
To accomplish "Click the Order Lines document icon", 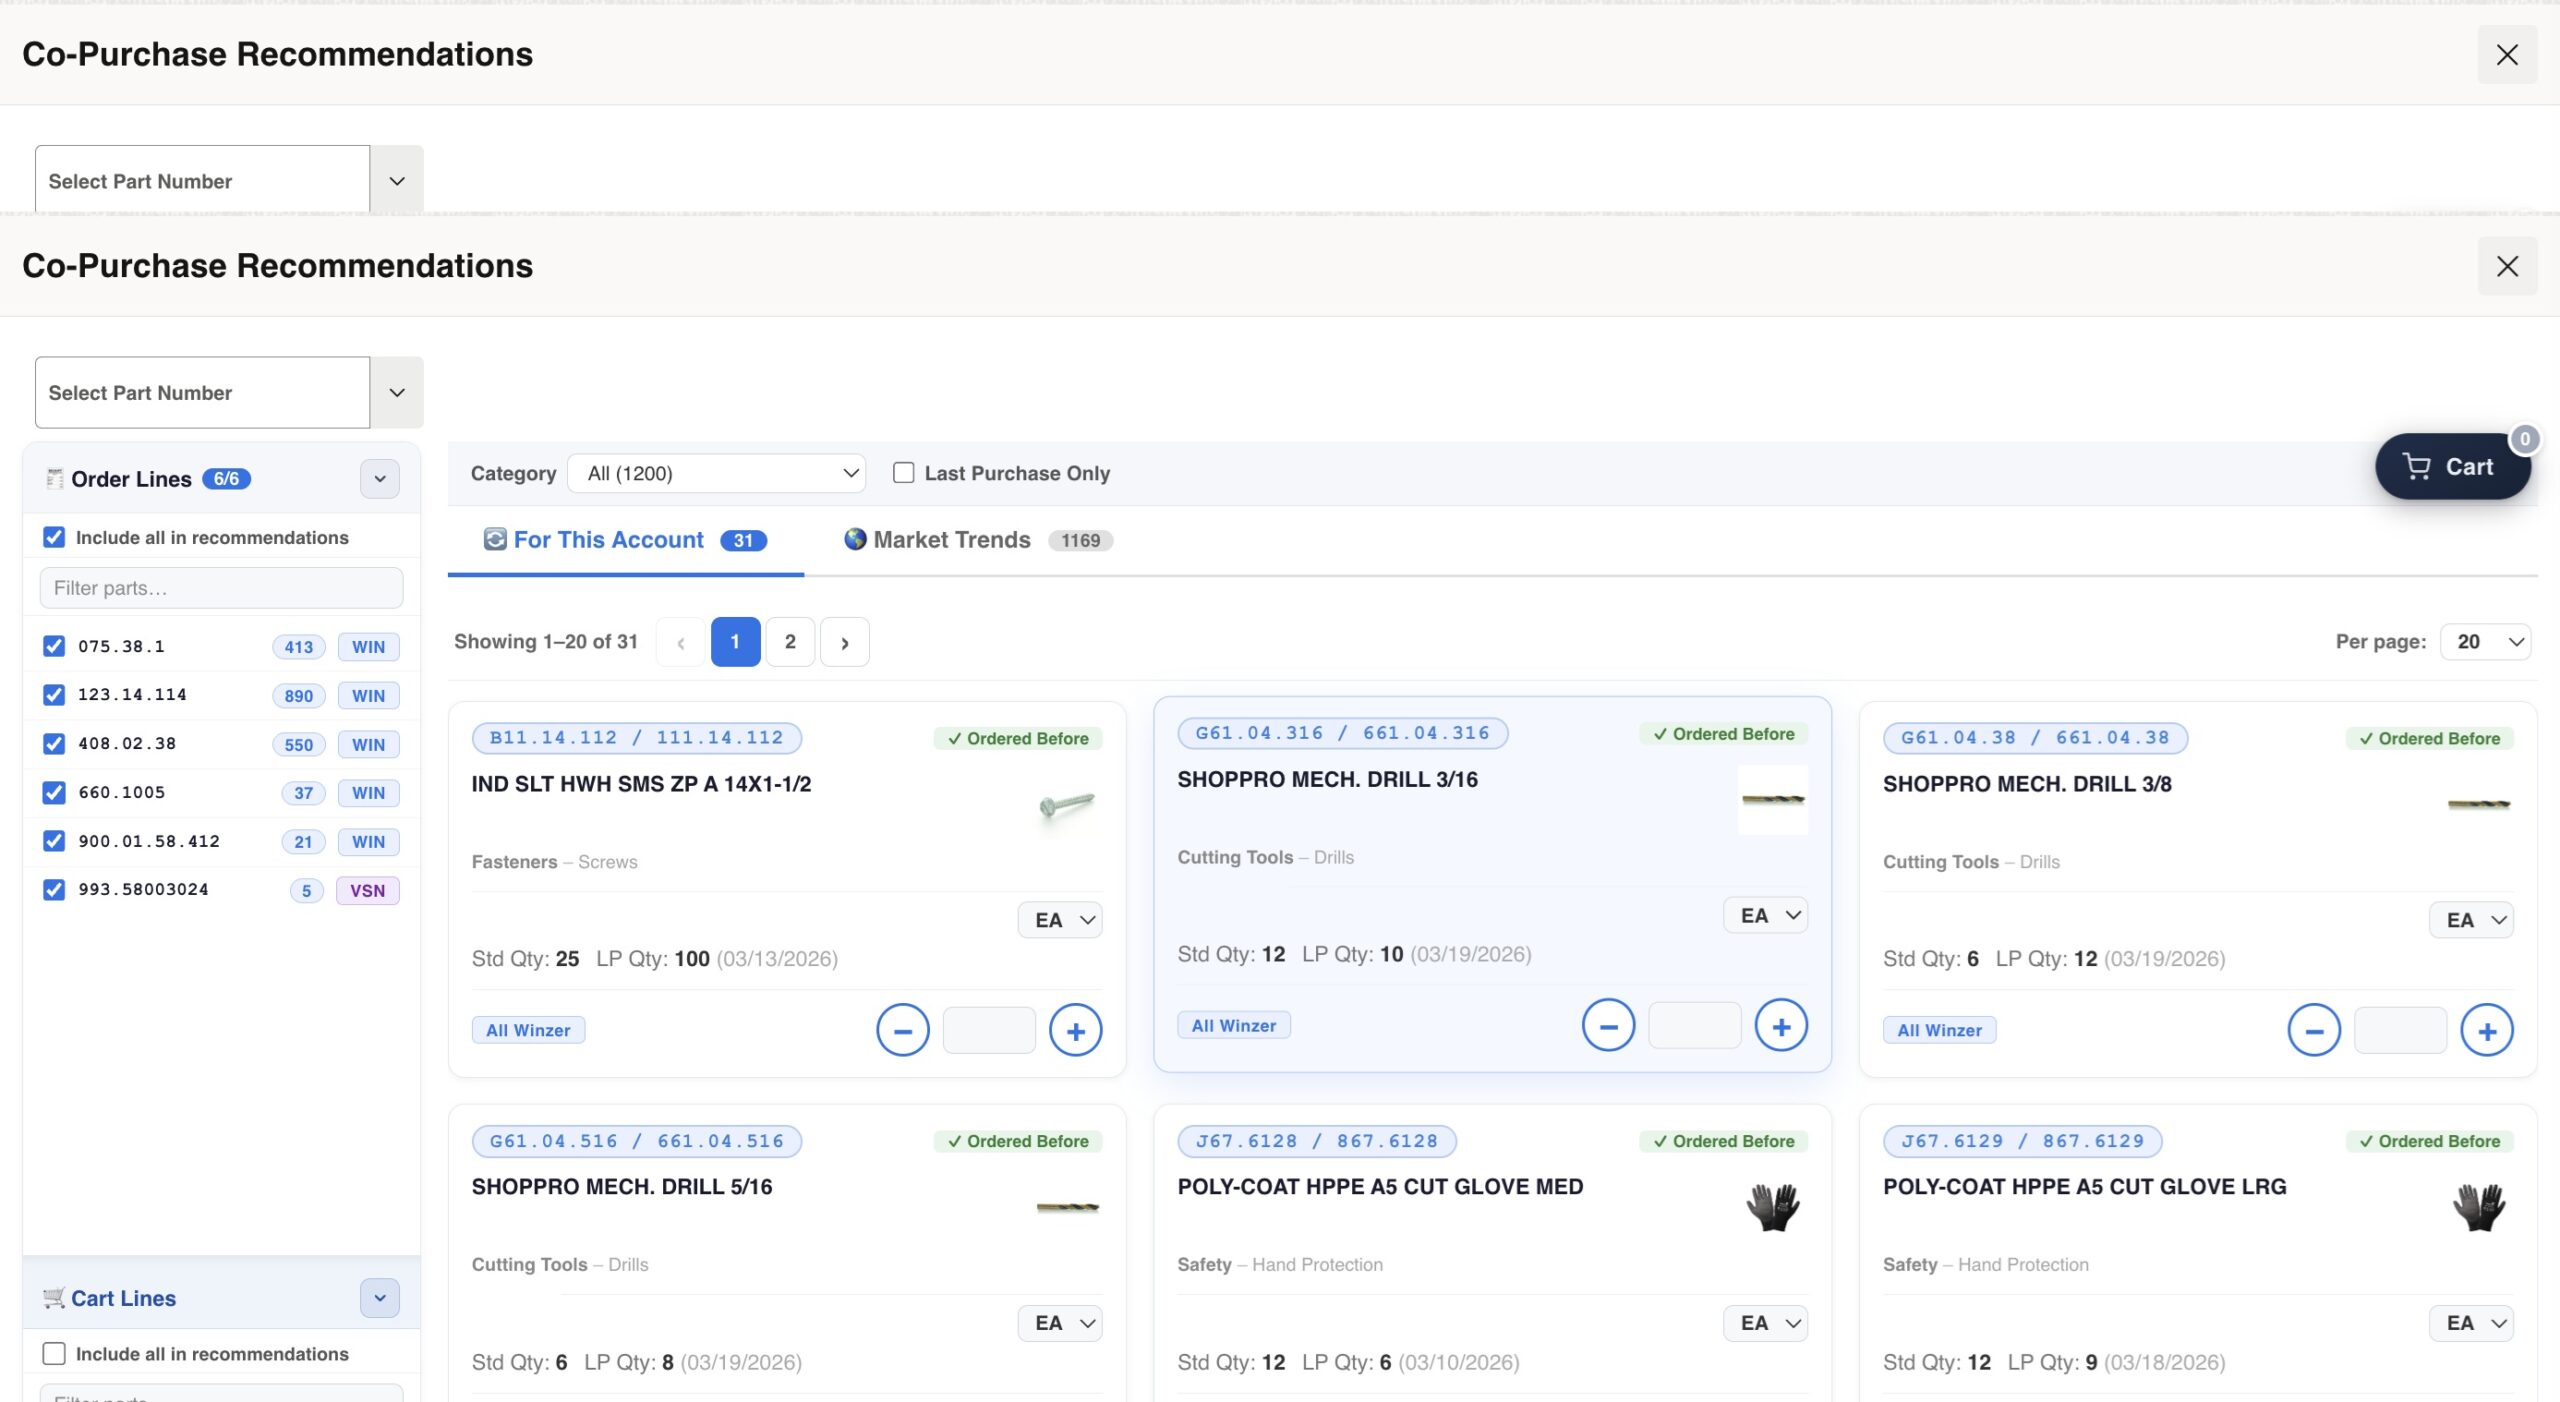I will coord(54,479).
